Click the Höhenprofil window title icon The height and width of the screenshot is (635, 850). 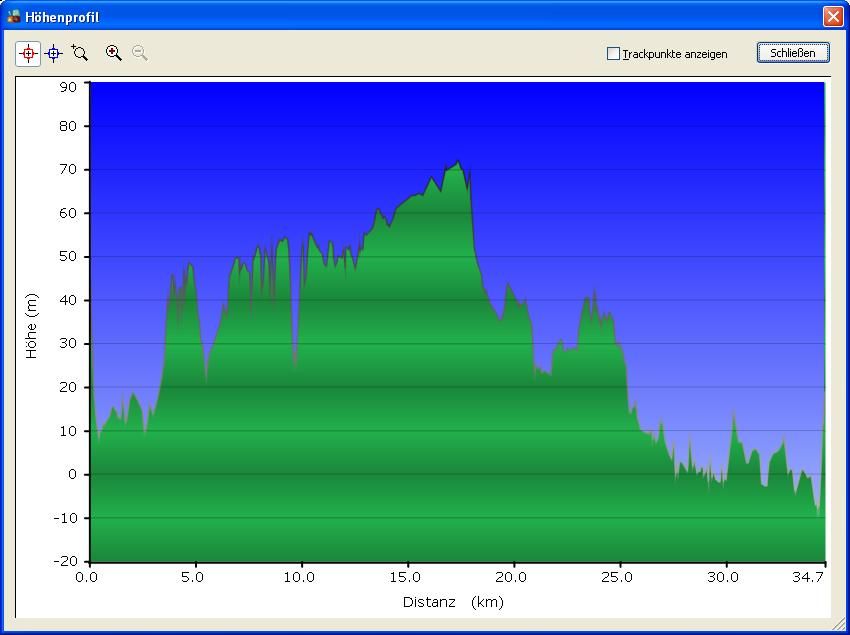14,17
